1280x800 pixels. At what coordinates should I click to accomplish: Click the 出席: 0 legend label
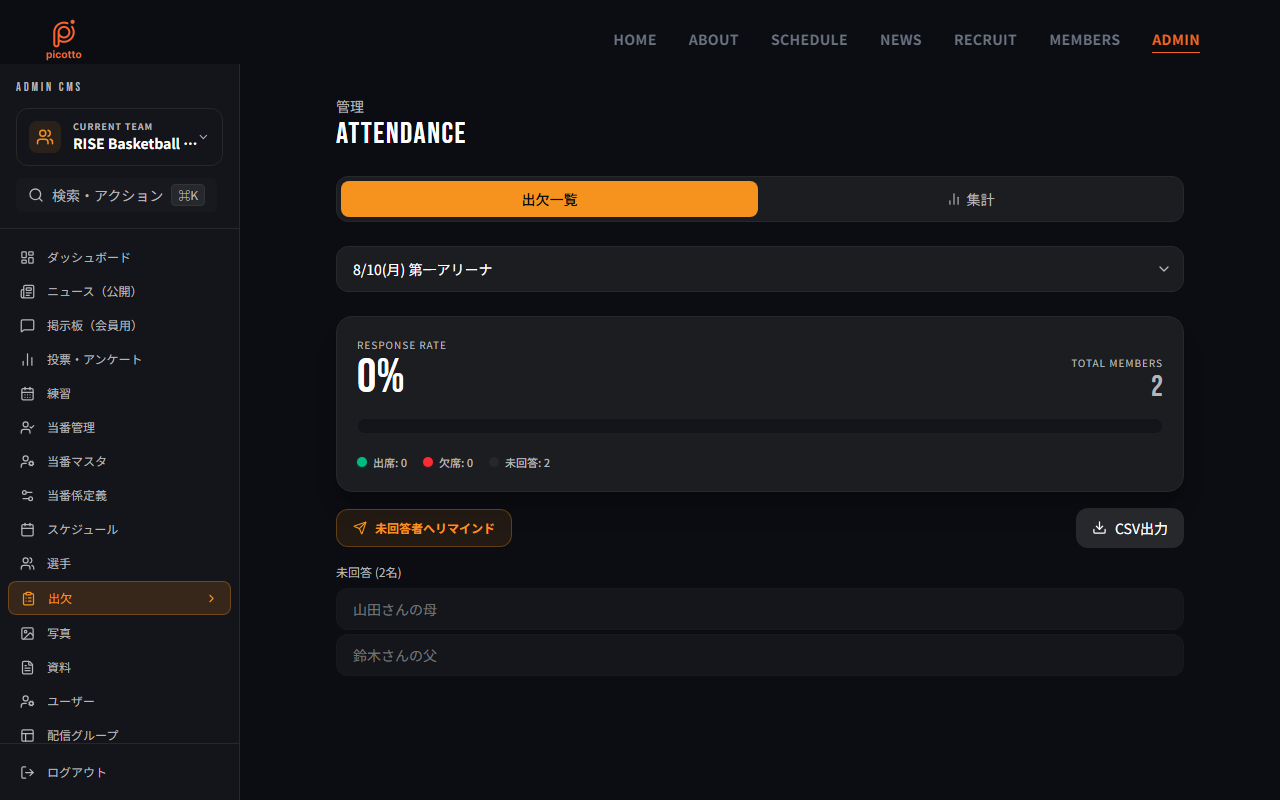pos(390,463)
